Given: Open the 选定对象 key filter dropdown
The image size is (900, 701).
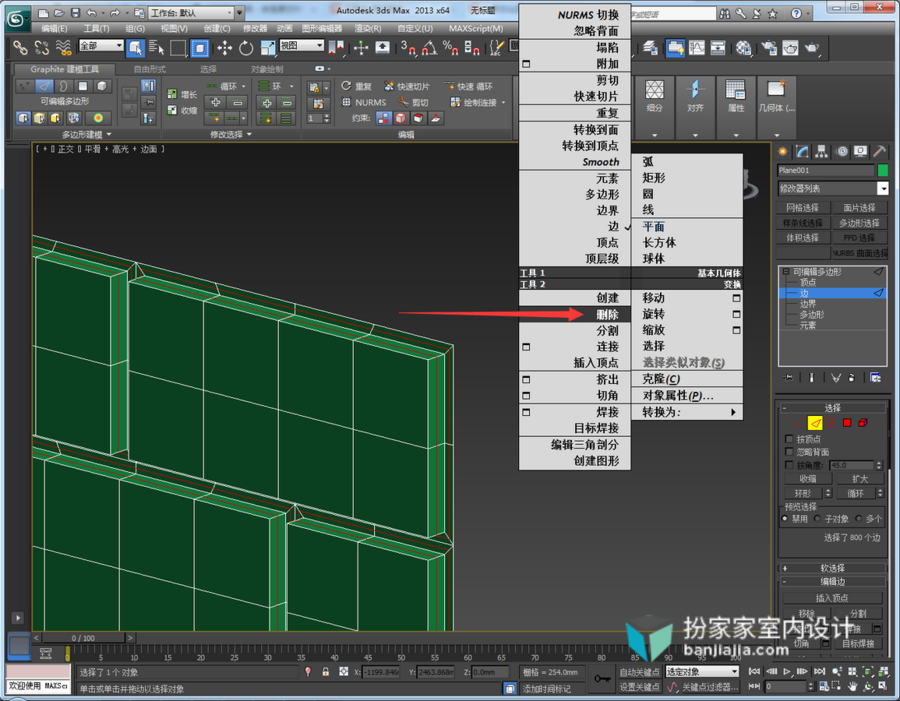Looking at the screenshot, I should point(702,671).
